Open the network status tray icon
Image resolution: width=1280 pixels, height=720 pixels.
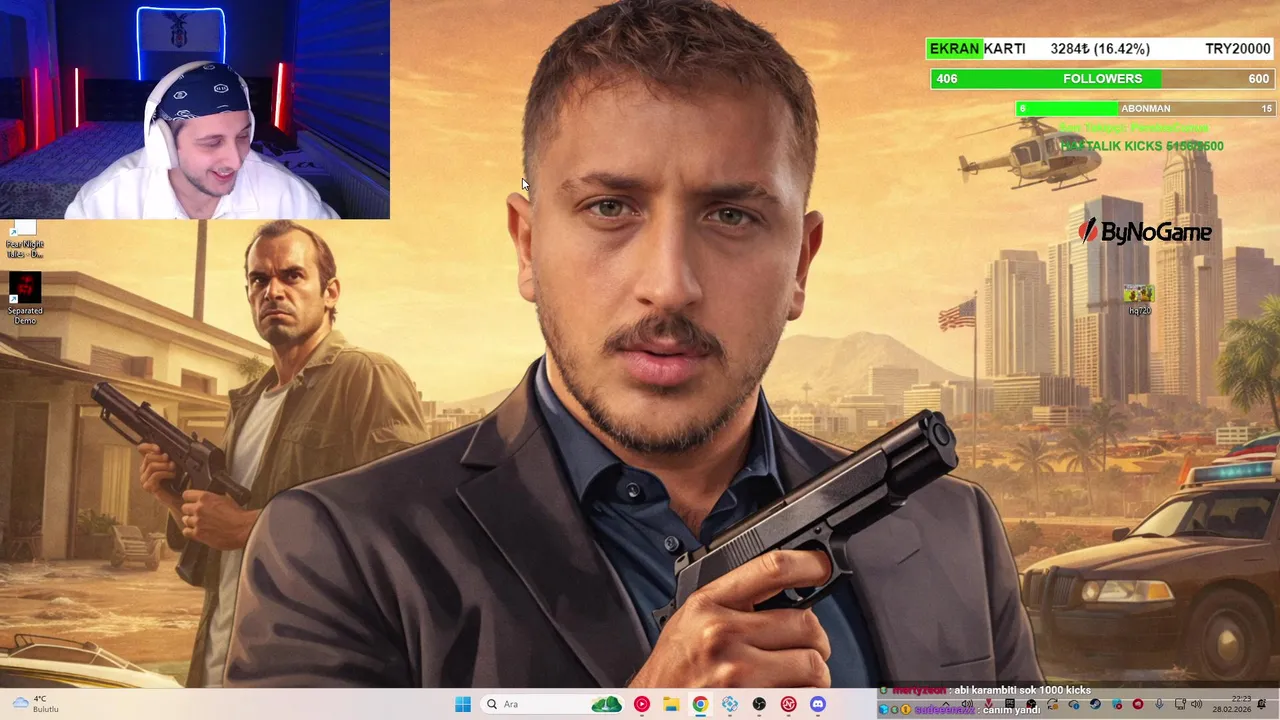tap(1180, 704)
